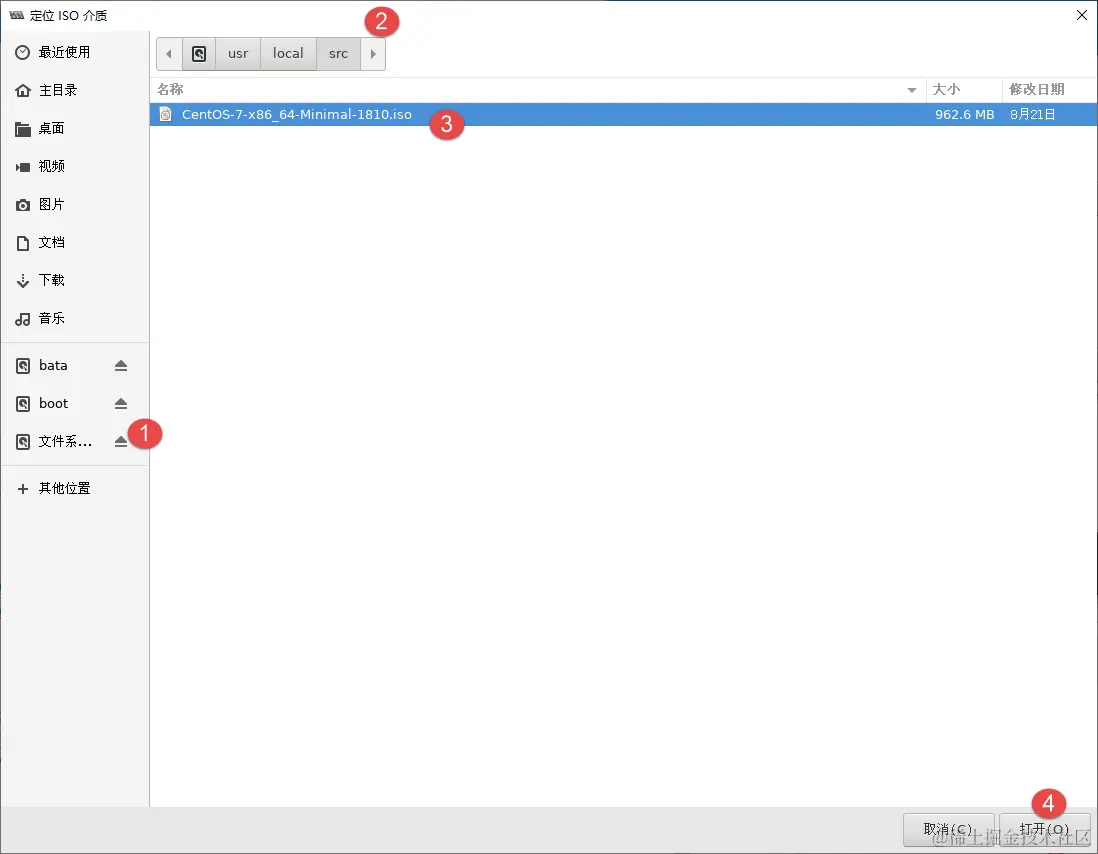Click the camcorder icon beside 视频

pyautogui.click(x=22, y=167)
